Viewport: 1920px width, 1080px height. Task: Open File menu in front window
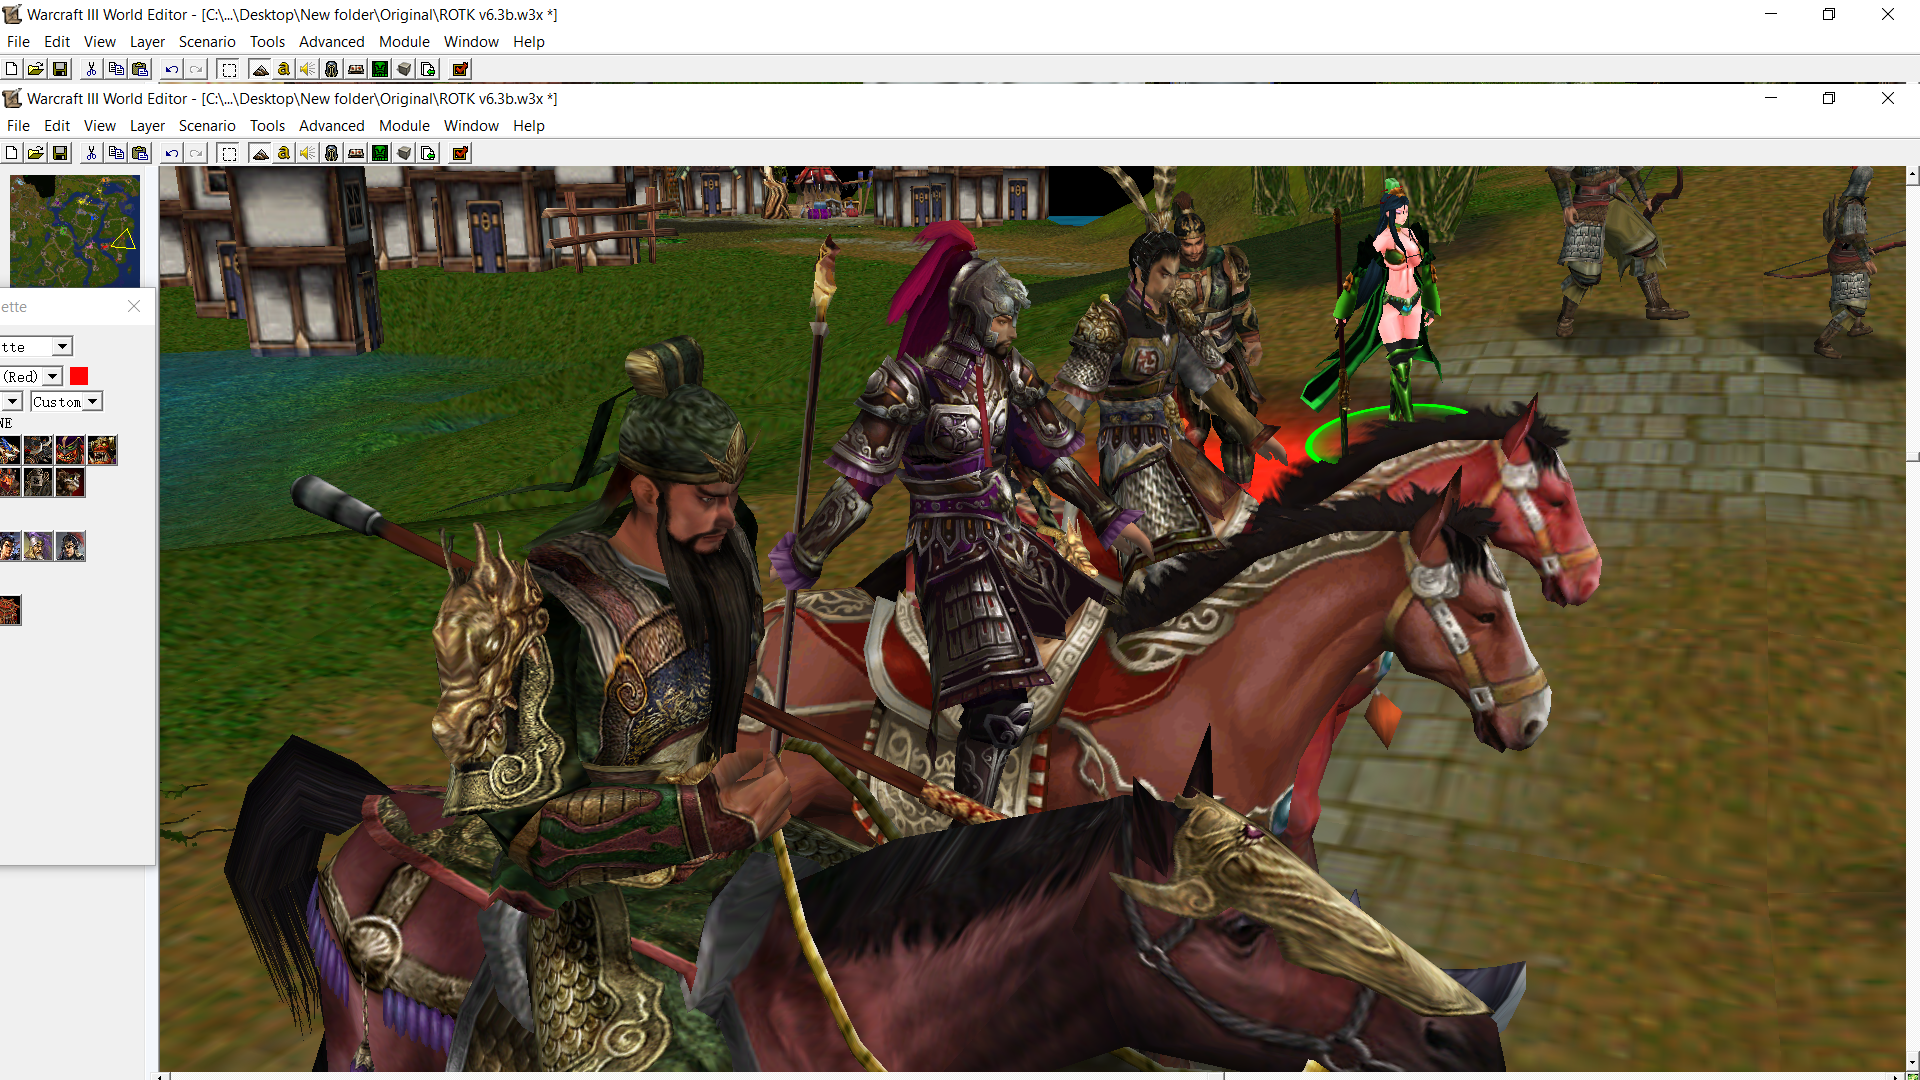point(18,126)
